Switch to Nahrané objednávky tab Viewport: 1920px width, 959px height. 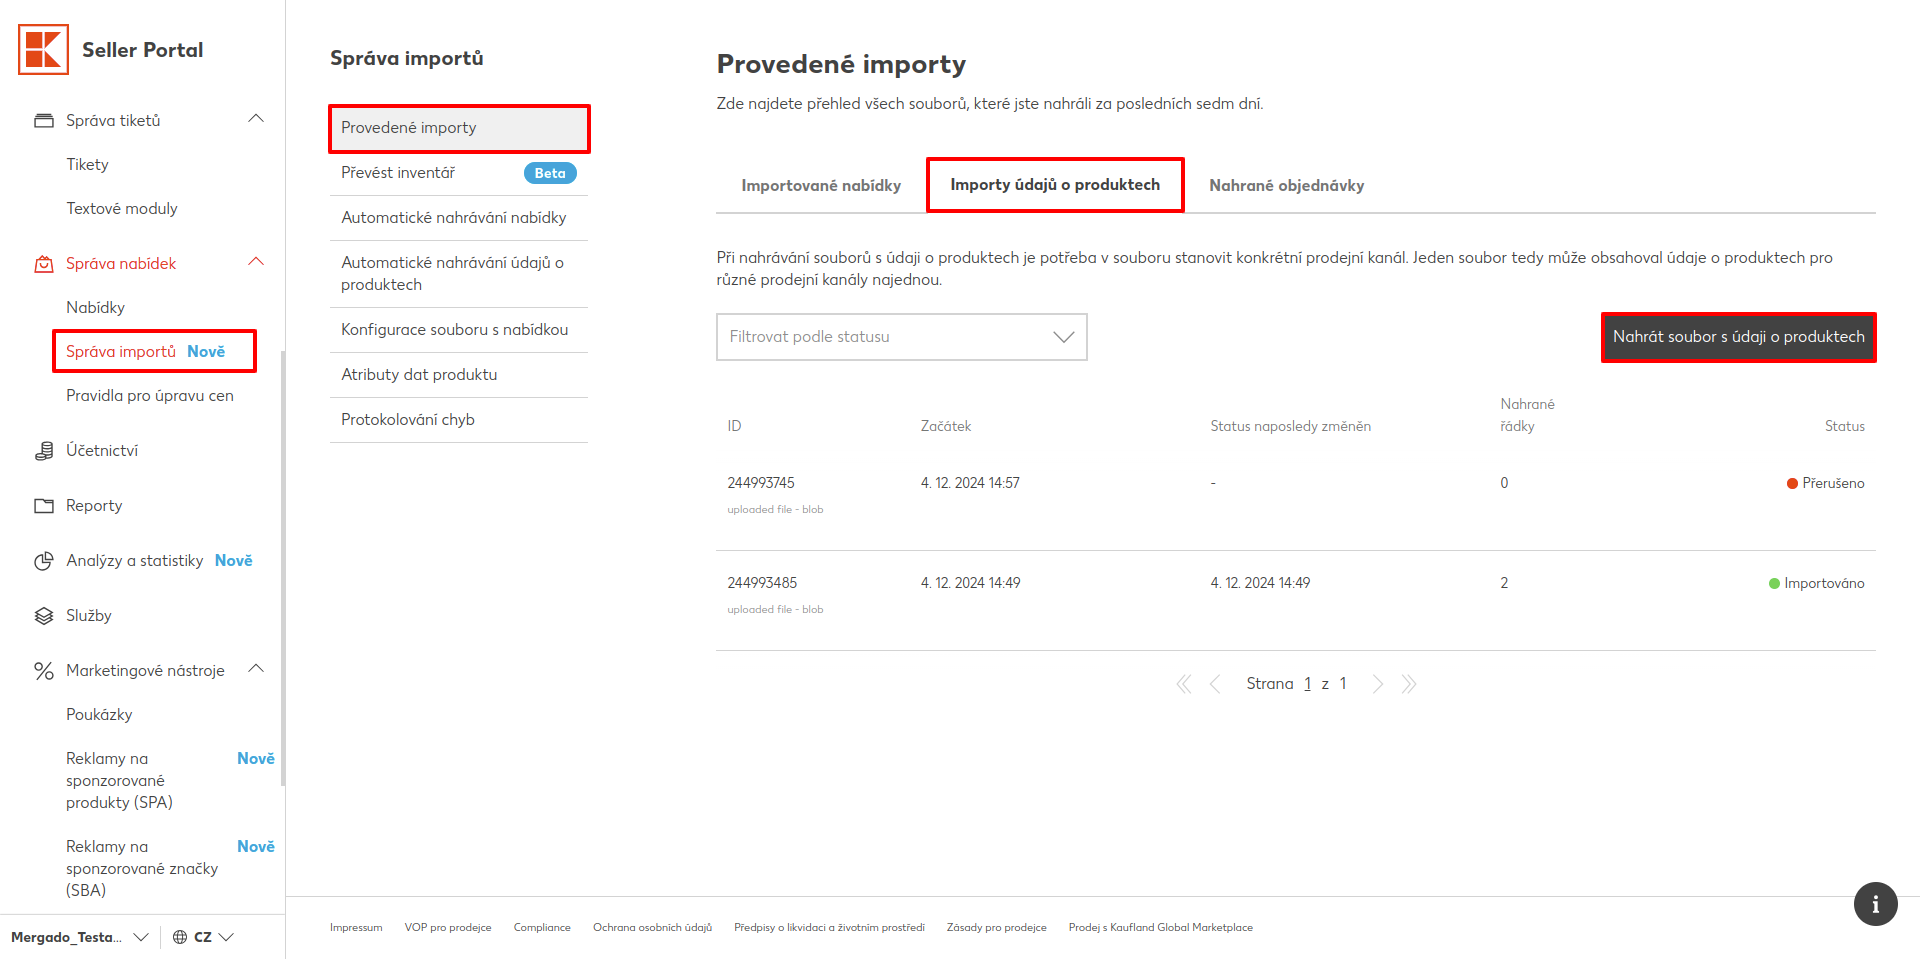coord(1286,186)
